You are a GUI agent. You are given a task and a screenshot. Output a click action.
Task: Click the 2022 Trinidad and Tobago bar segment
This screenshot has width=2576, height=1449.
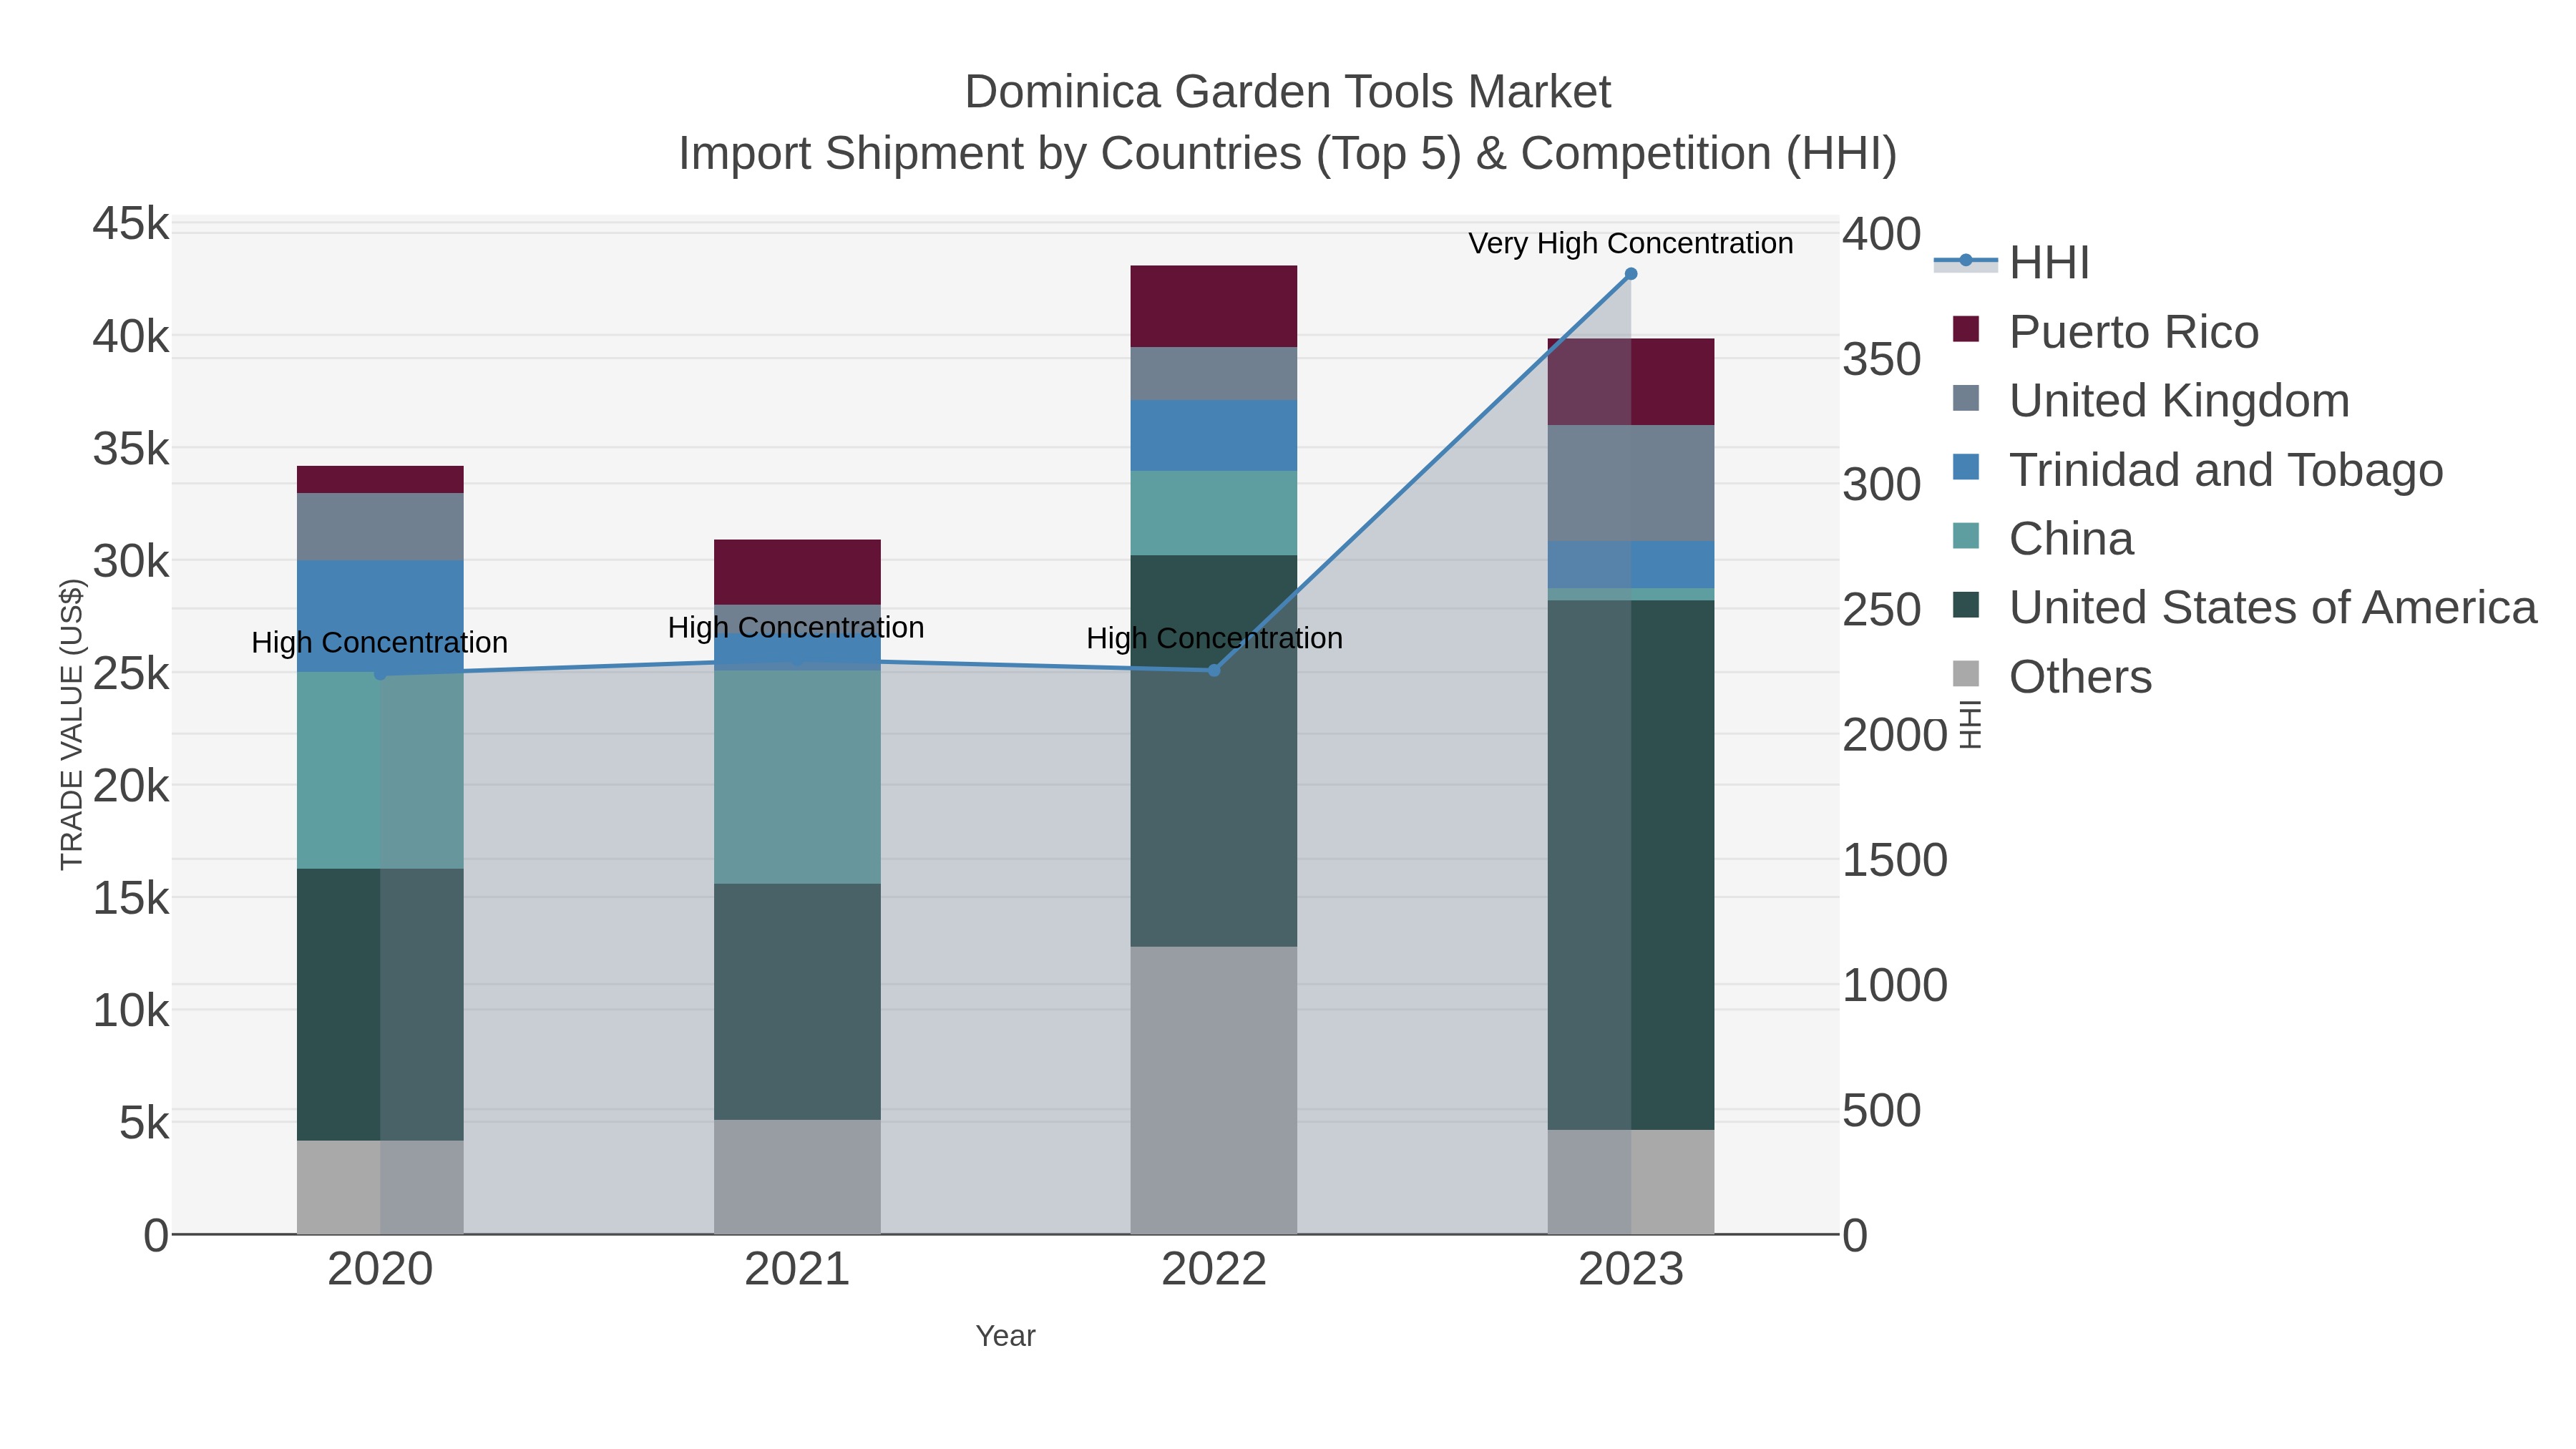(1214, 436)
